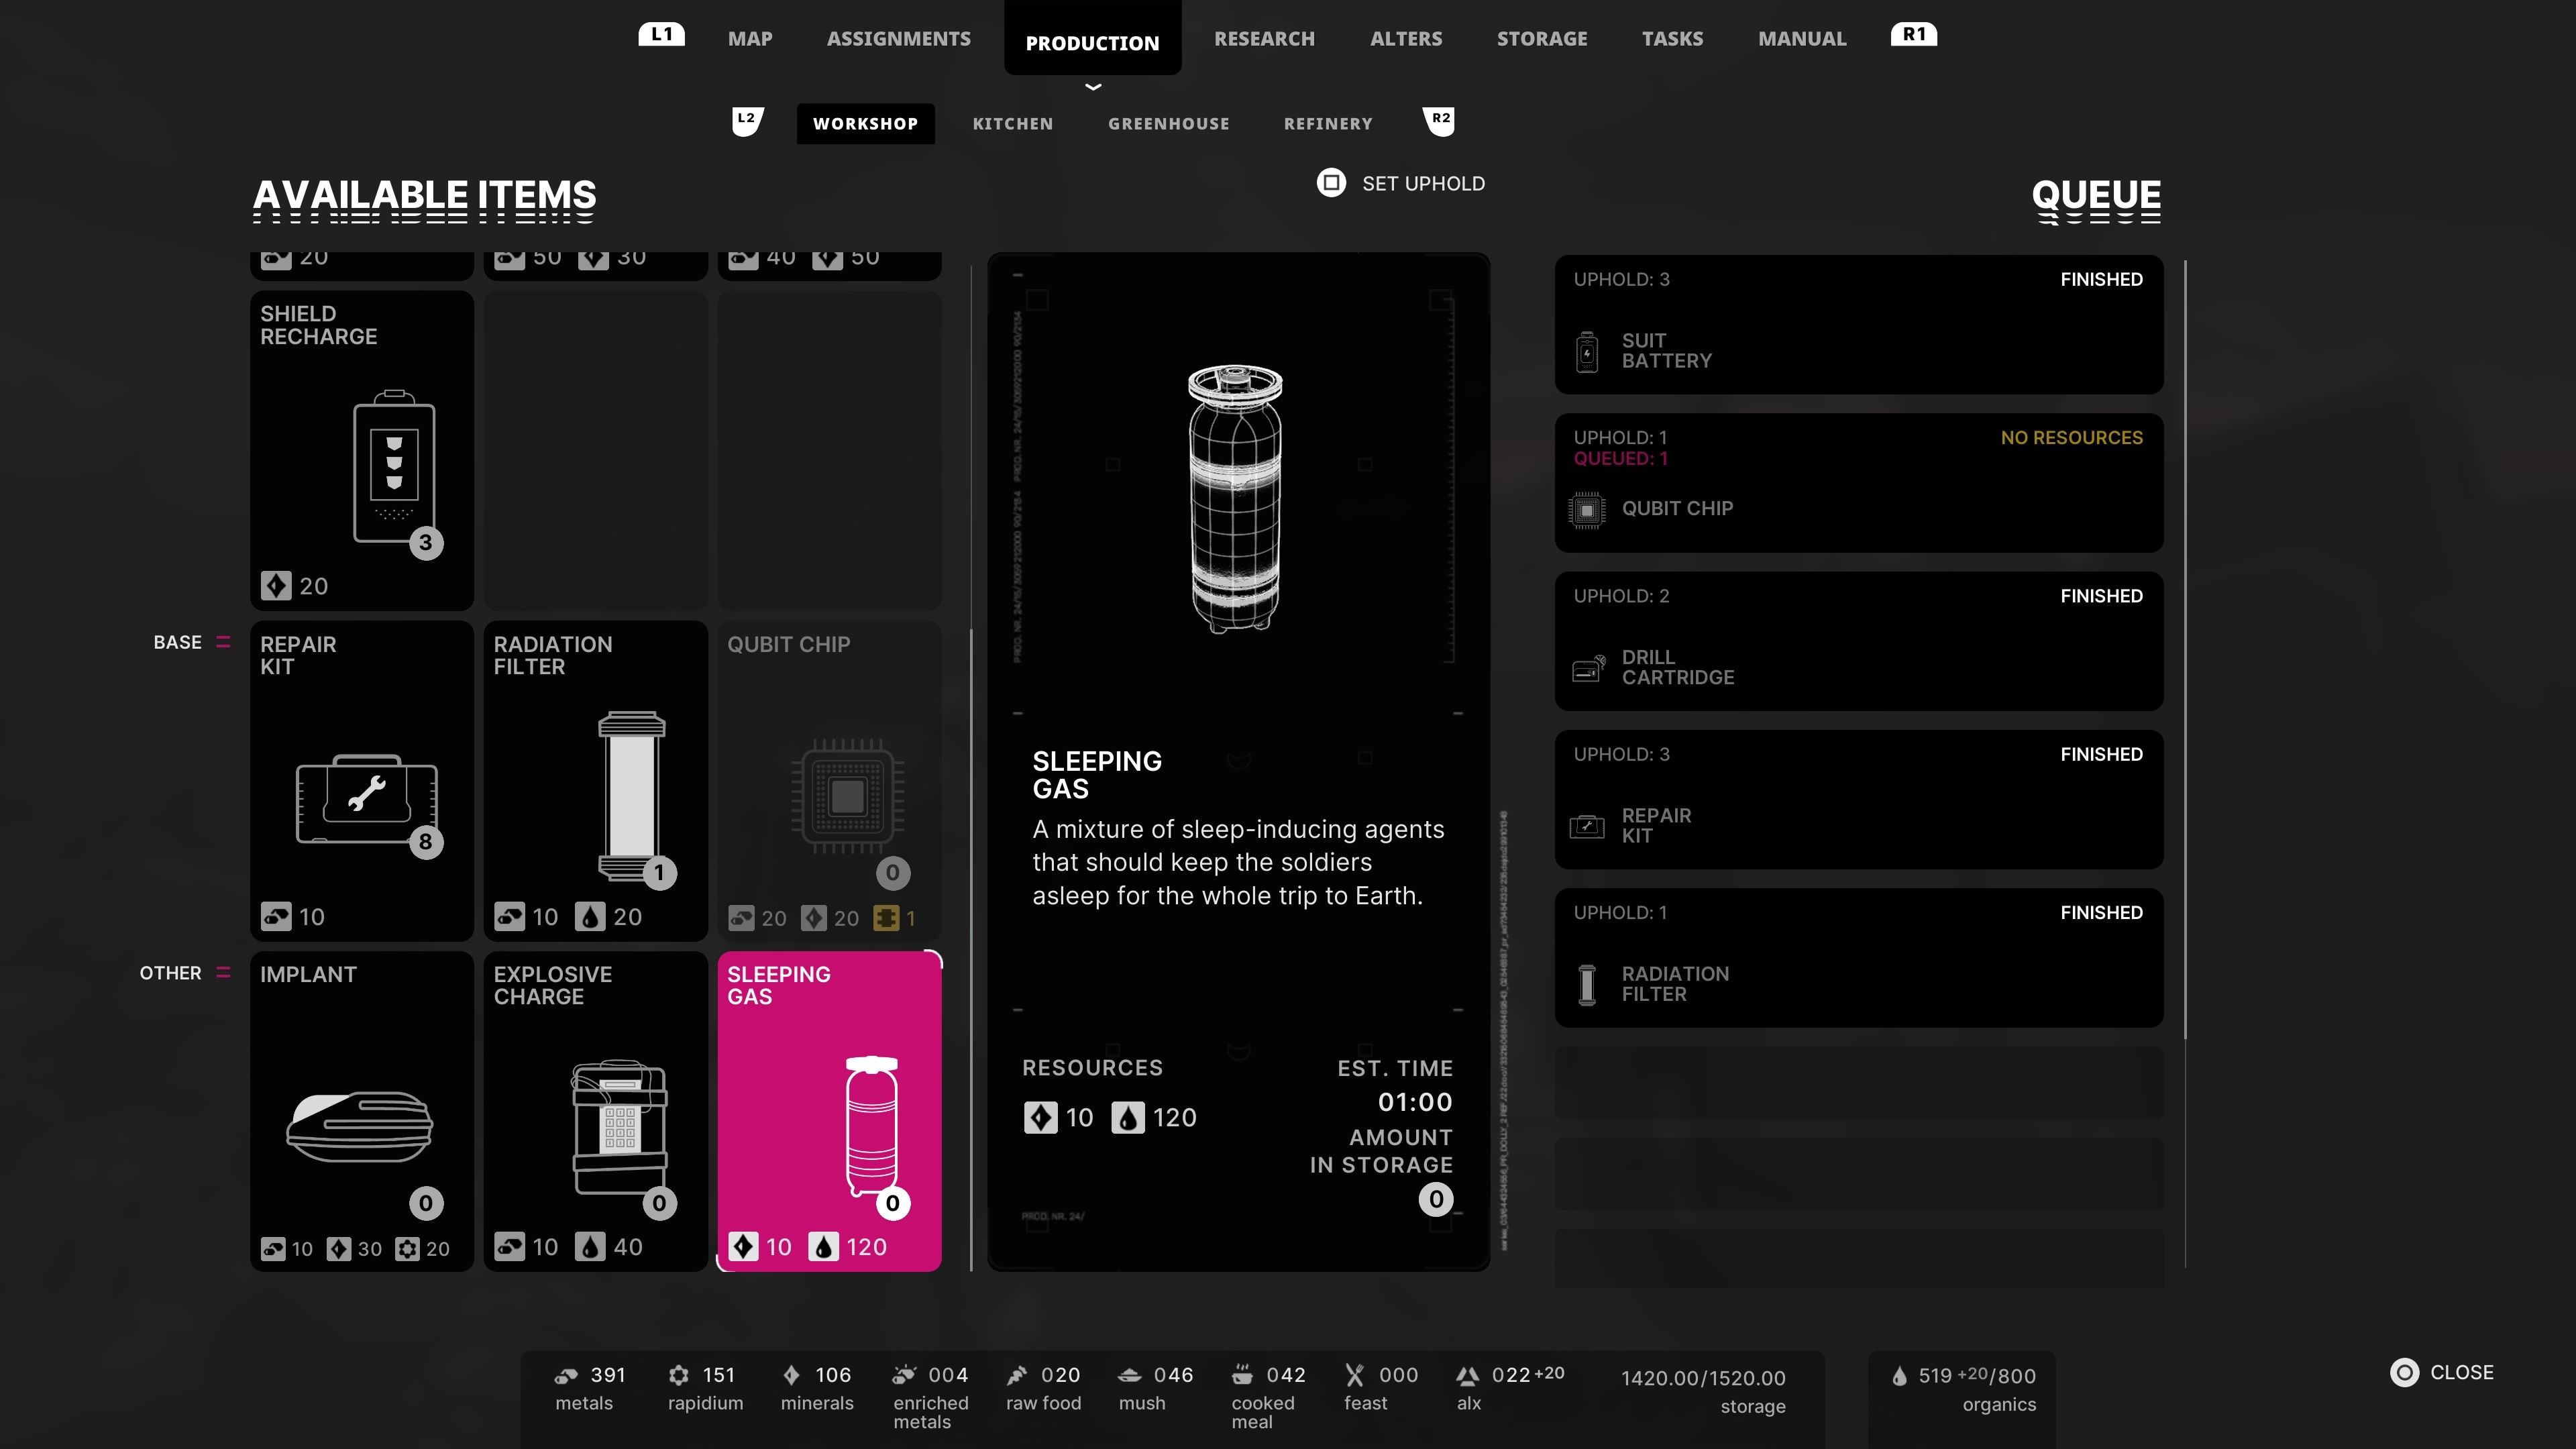This screenshot has width=2576, height=1449.
Task: Click the highlighted Sleeping Gas tank icon
Action: [871, 1126]
